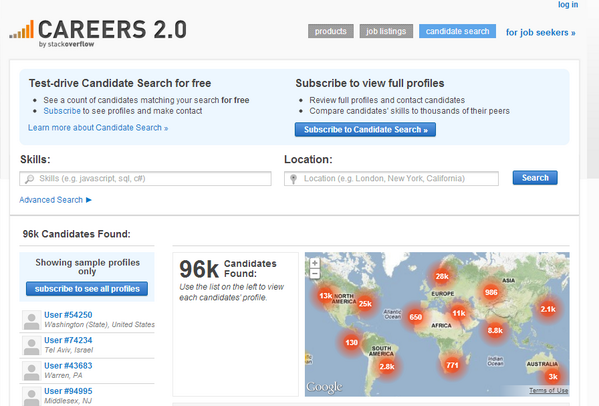
Task: Select the 2.1k map cluster marker
Action: point(548,309)
